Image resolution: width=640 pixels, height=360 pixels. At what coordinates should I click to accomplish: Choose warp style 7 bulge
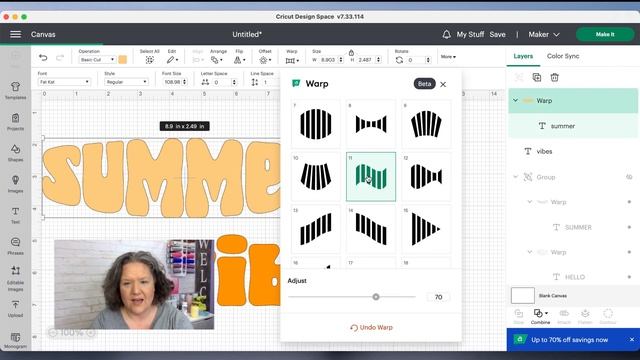pos(316,124)
